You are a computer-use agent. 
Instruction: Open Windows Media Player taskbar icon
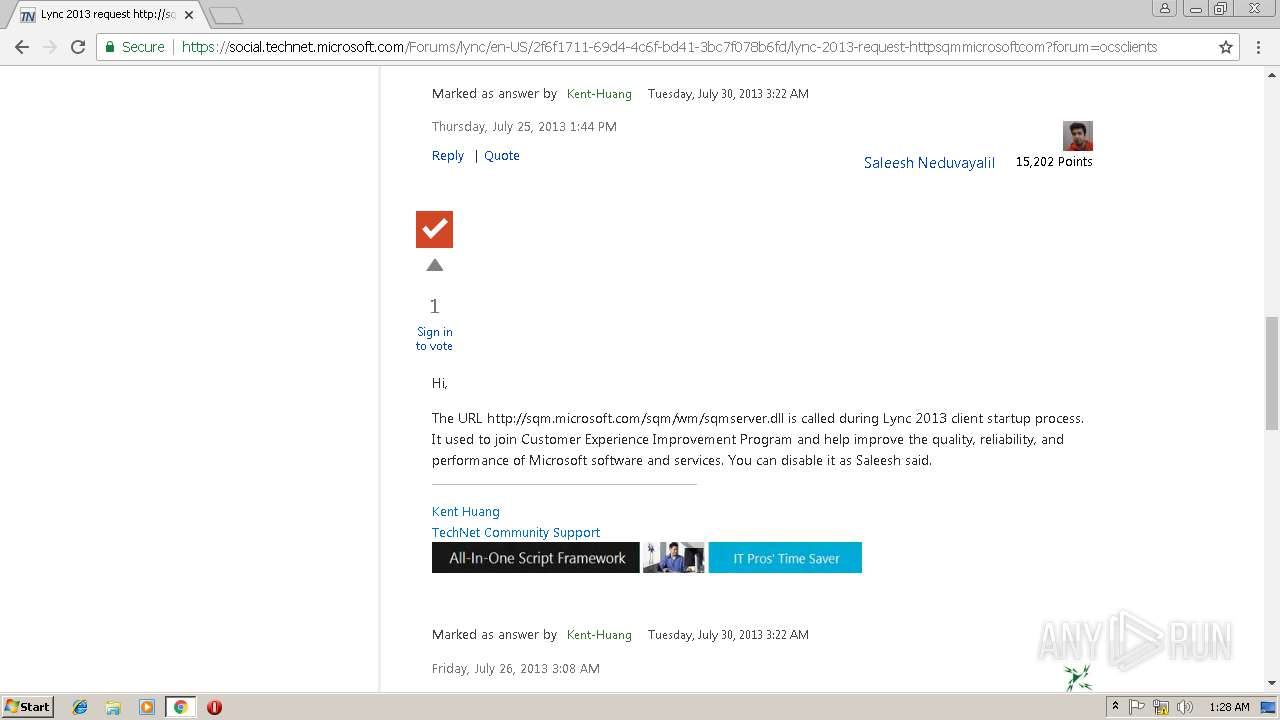coord(147,707)
